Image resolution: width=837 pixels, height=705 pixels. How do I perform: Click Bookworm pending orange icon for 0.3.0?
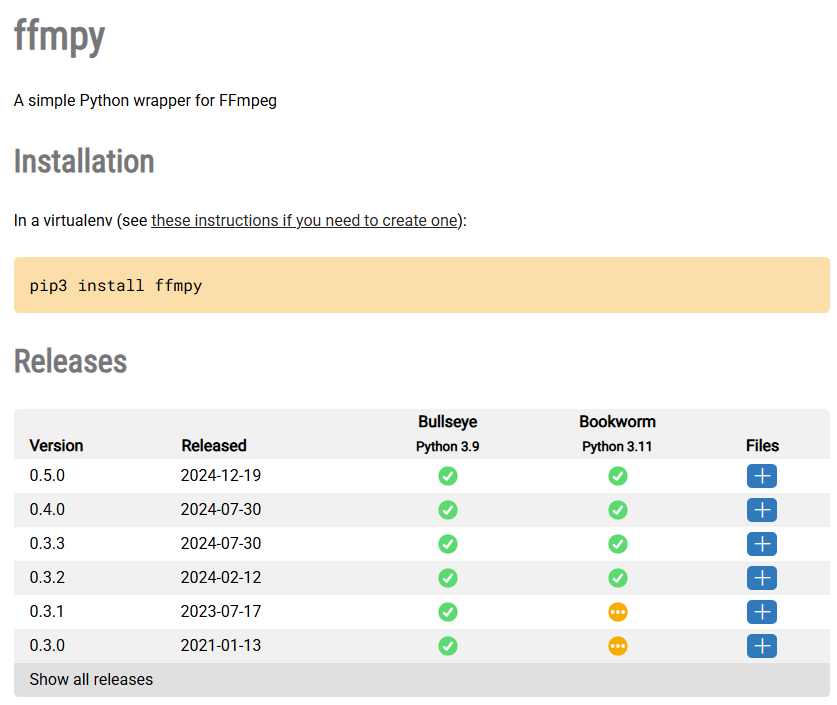coord(618,646)
